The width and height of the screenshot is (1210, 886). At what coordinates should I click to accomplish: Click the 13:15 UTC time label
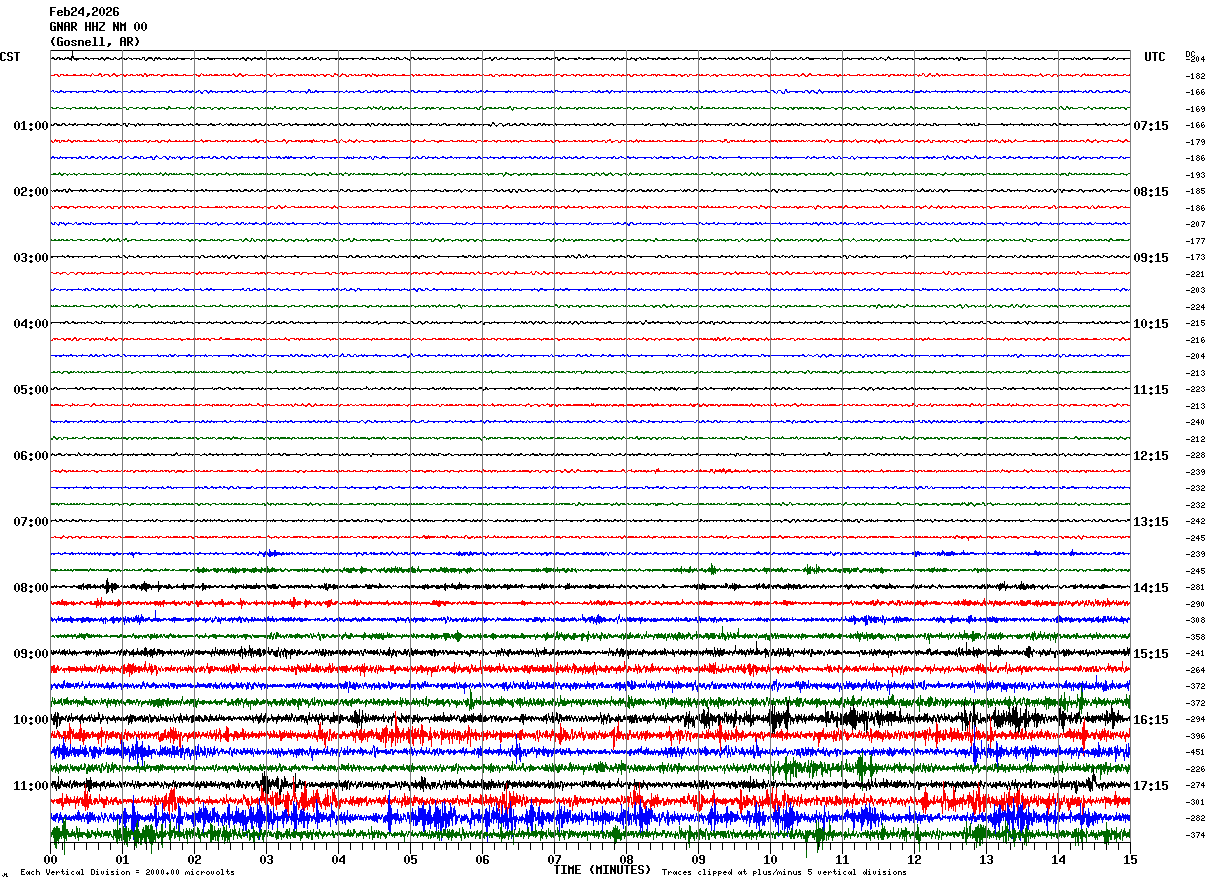[1151, 522]
